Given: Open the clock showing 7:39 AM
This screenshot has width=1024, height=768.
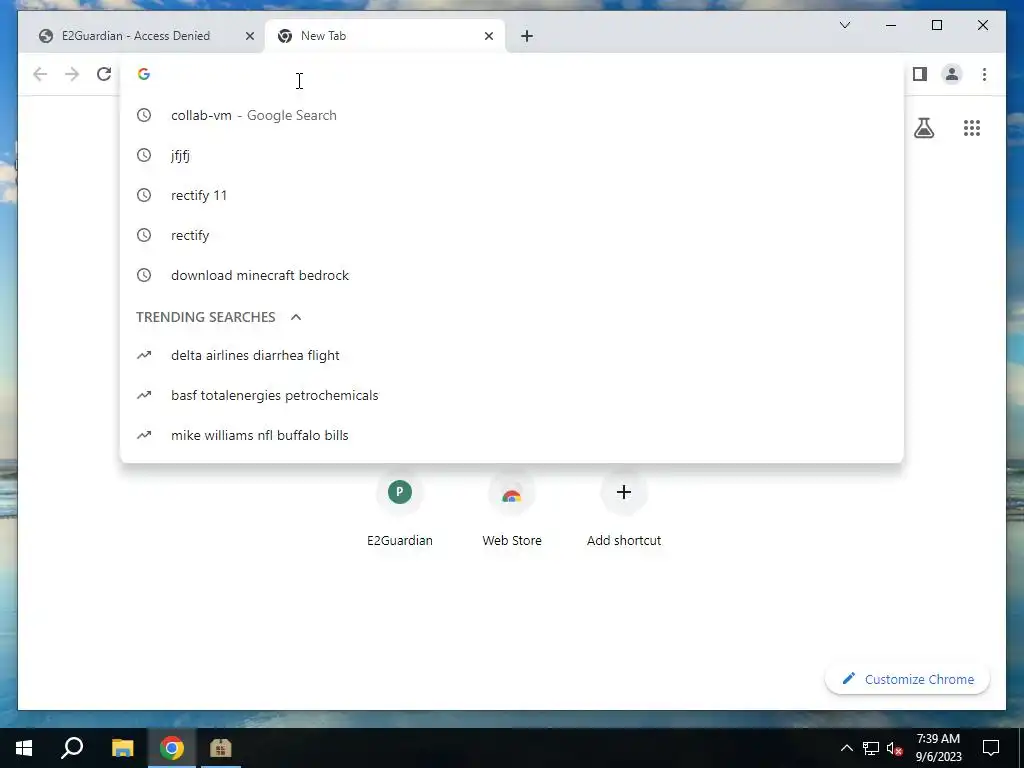Looking at the screenshot, I should 938,748.
